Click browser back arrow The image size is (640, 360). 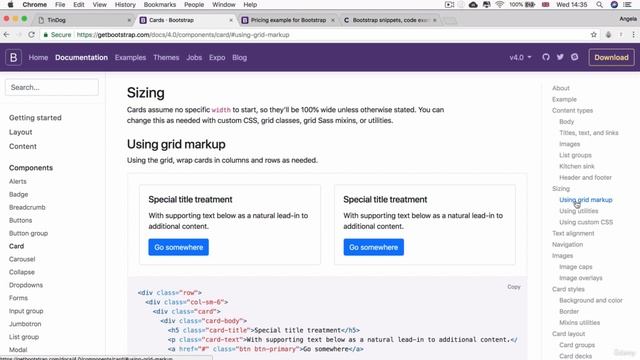click(7, 35)
